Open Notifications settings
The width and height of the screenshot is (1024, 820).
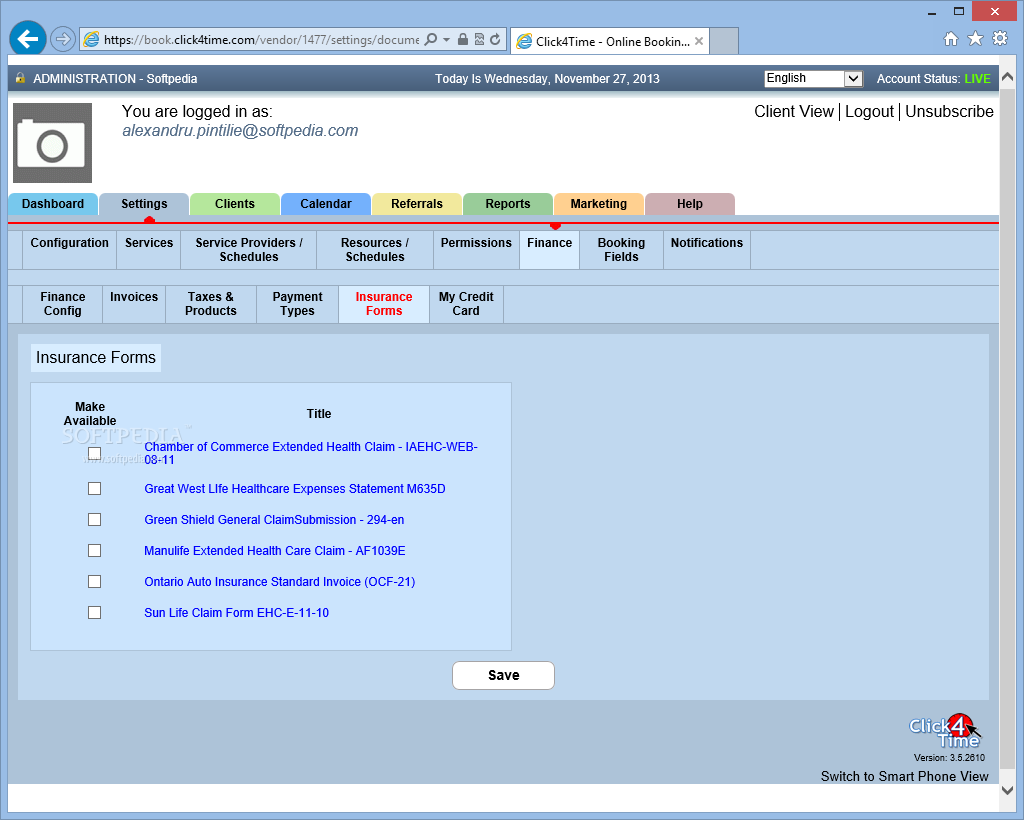pos(707,249)
